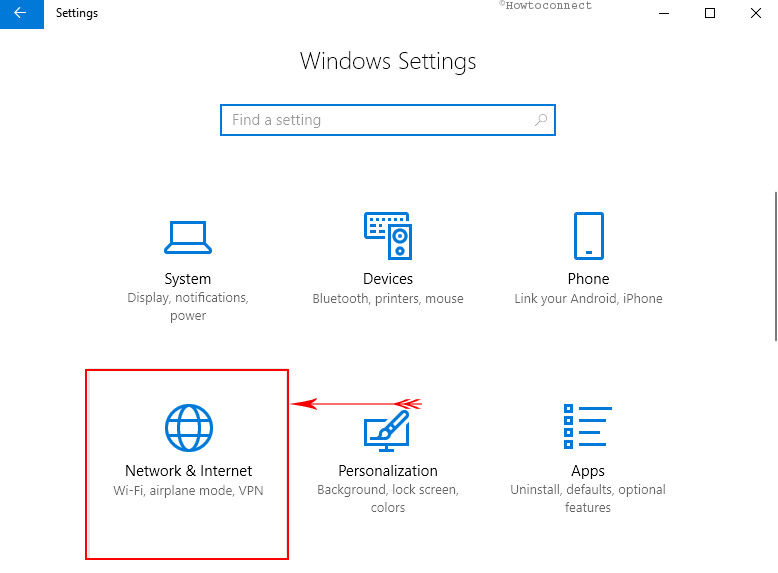Open the Apps list icon
The image size is (778, 573).
click(x=588, y=427)
